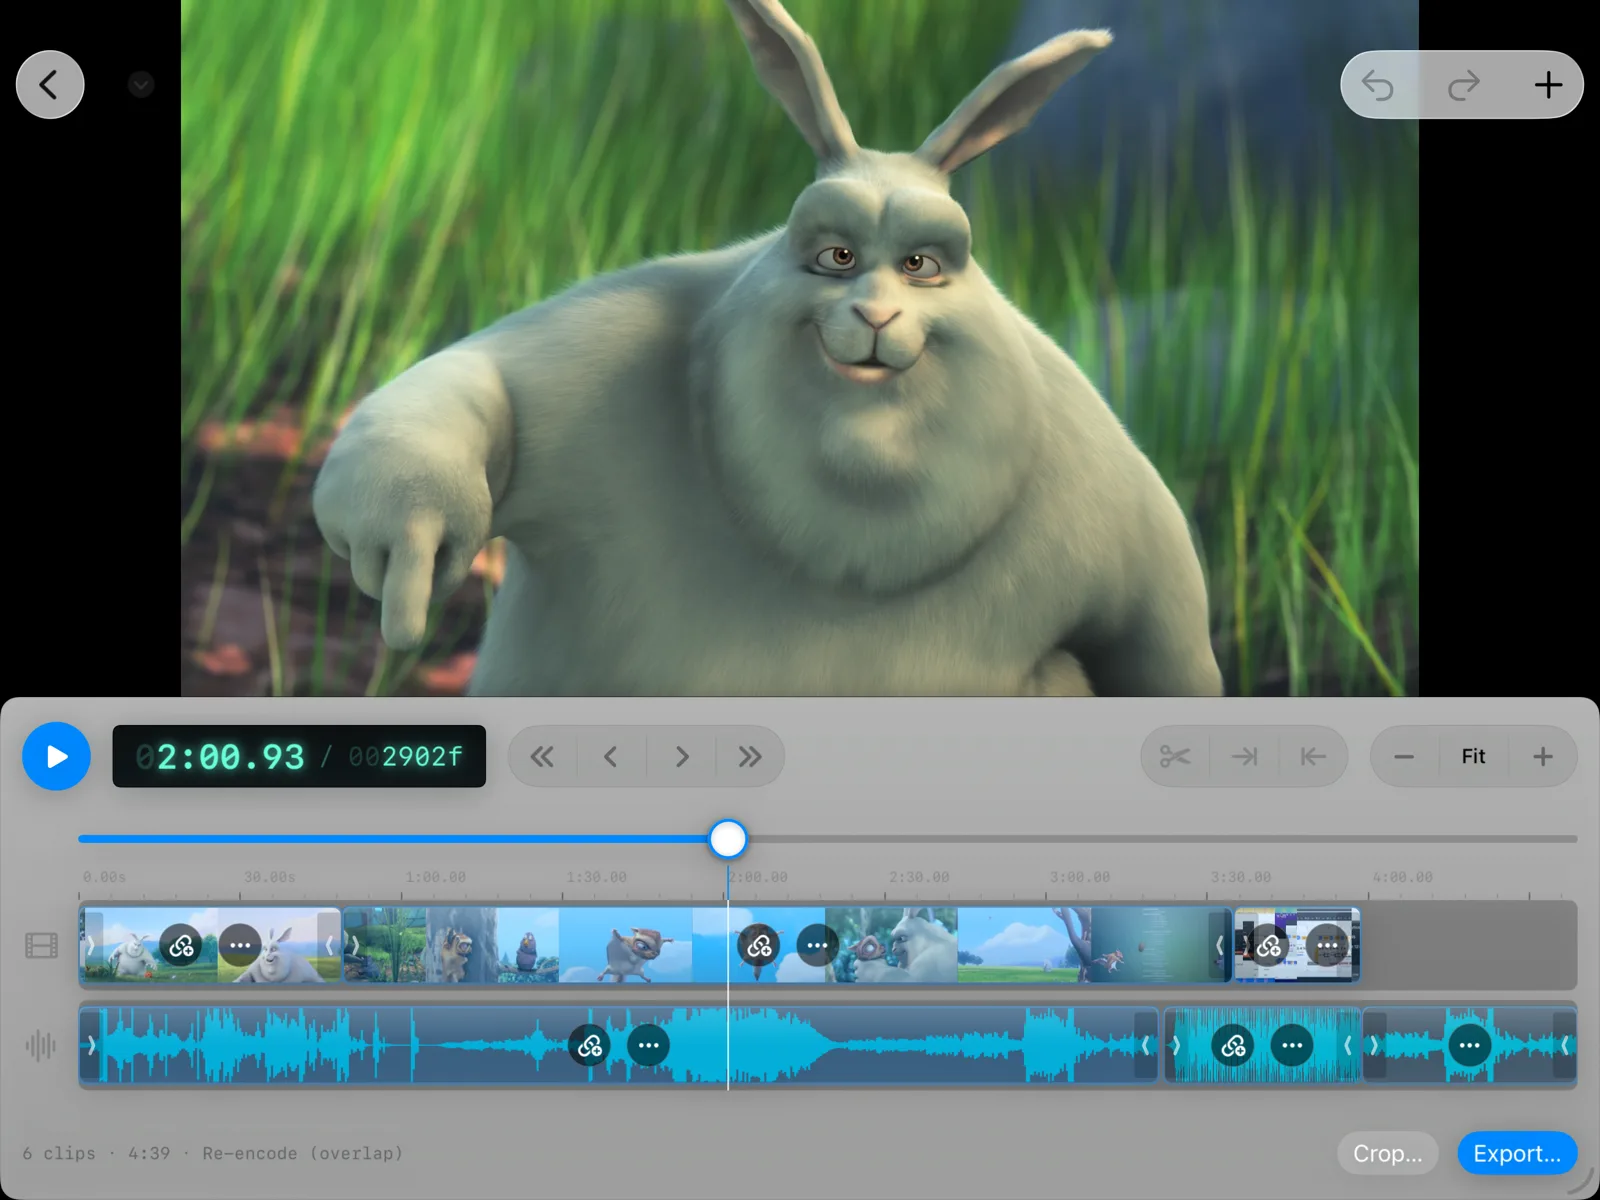Click the right trim handle of the last audio clip

[x=1564, y=1046]
